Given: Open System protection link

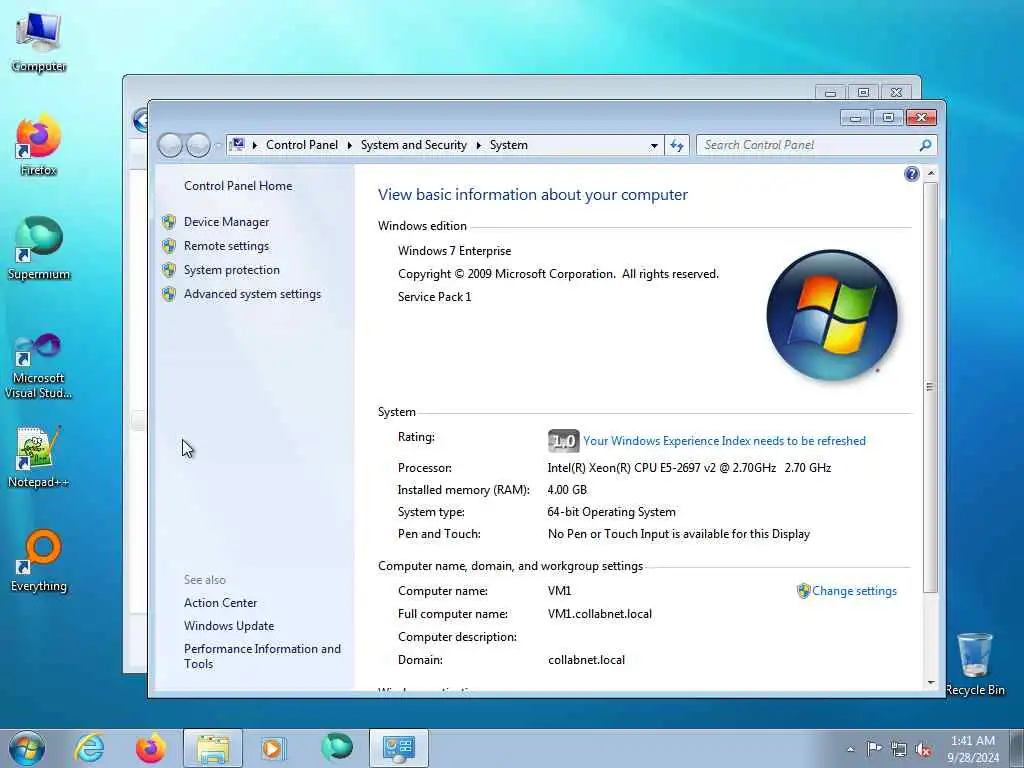Looking at the screenshot, I should (231, 270).
